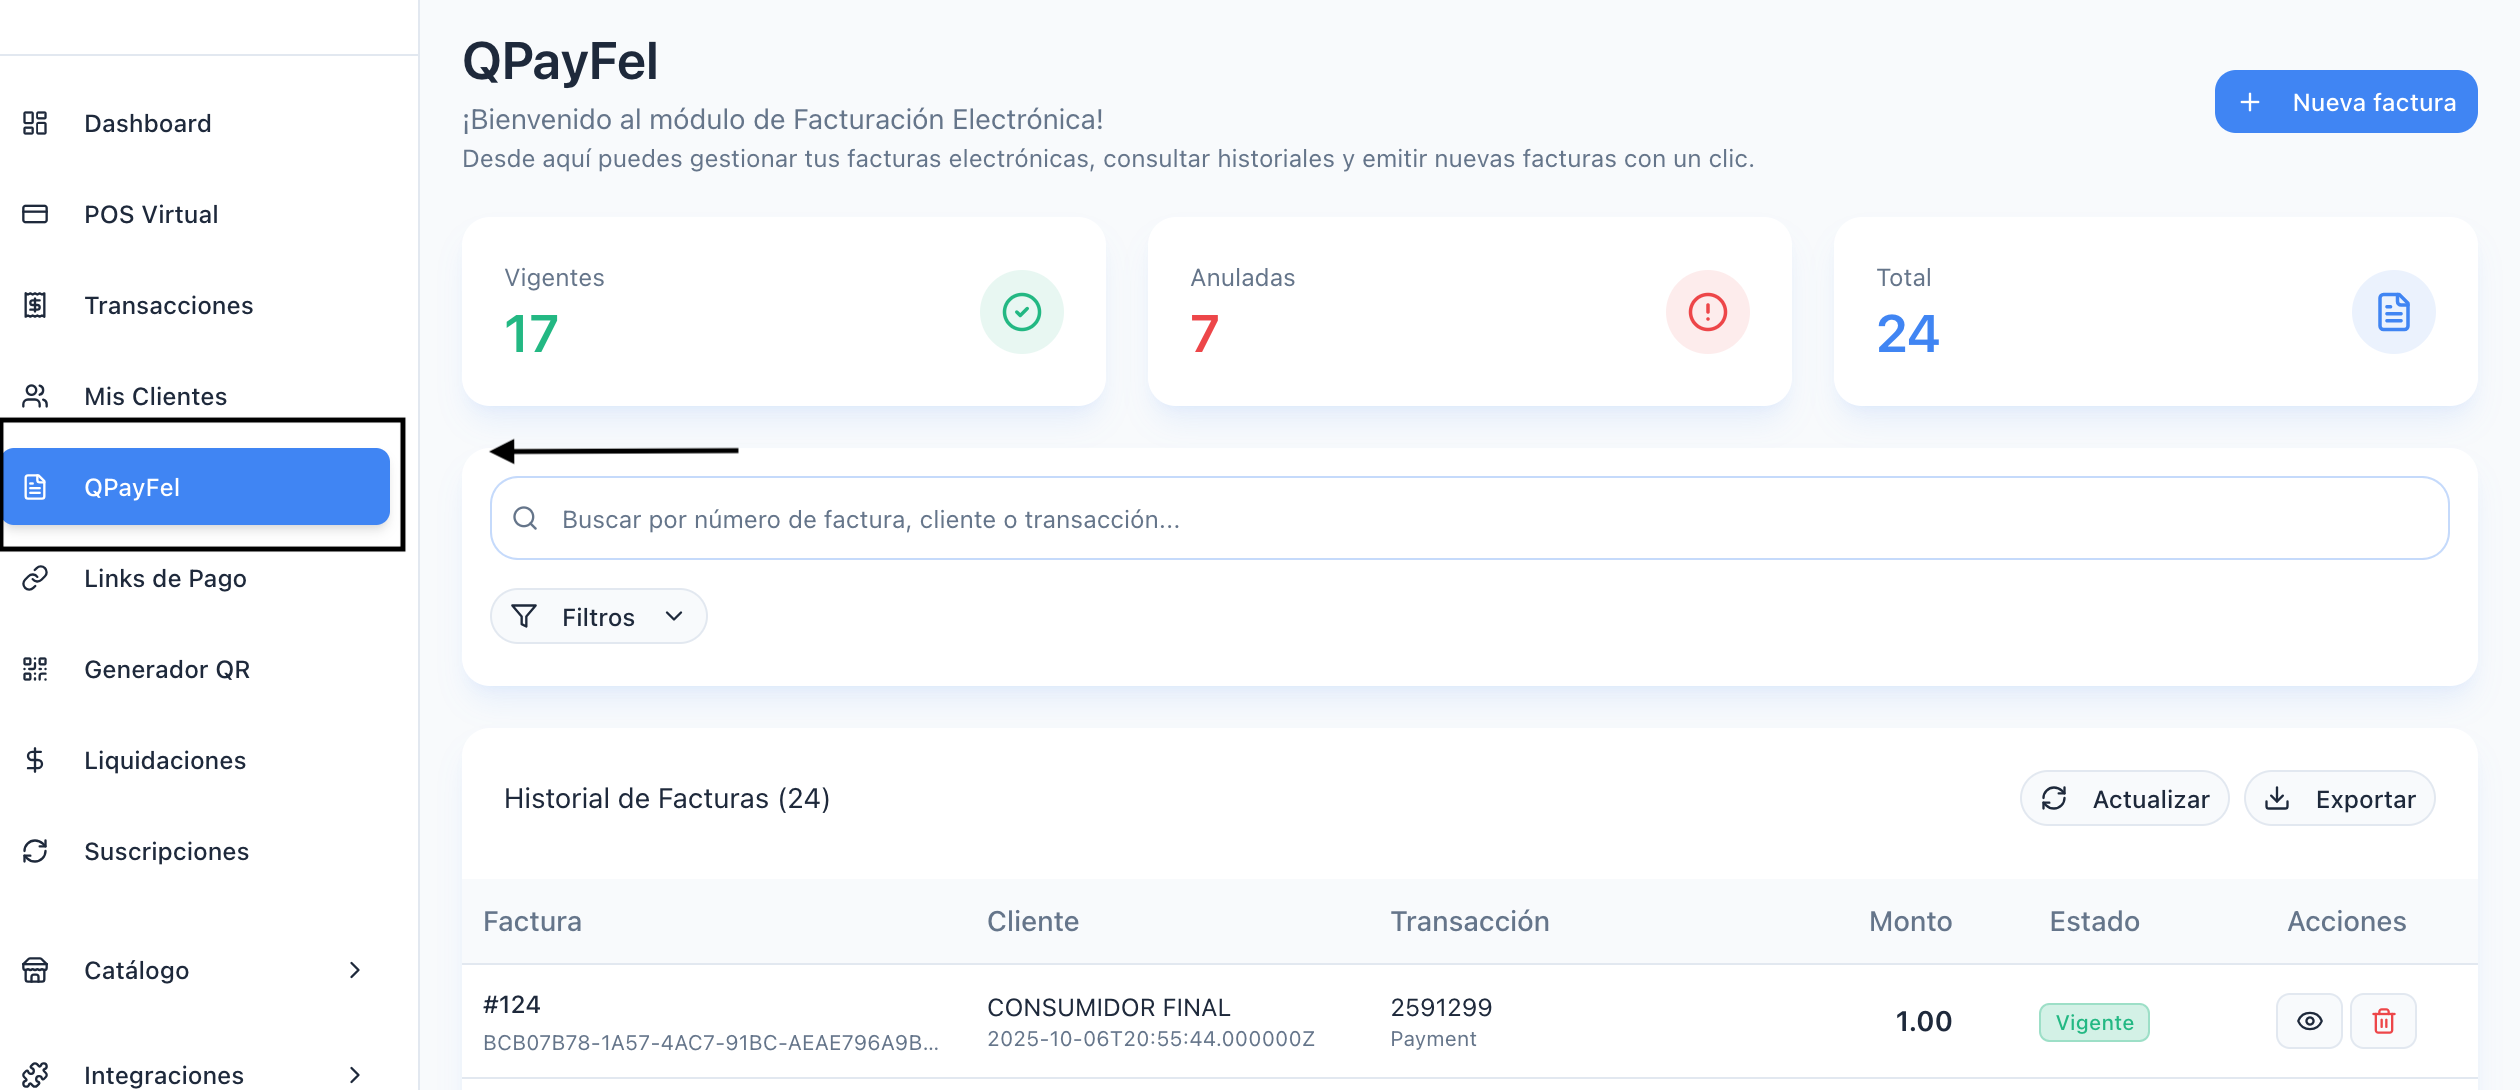Click the Liquidaciones dollar sign icon

(x=35, y=760)
